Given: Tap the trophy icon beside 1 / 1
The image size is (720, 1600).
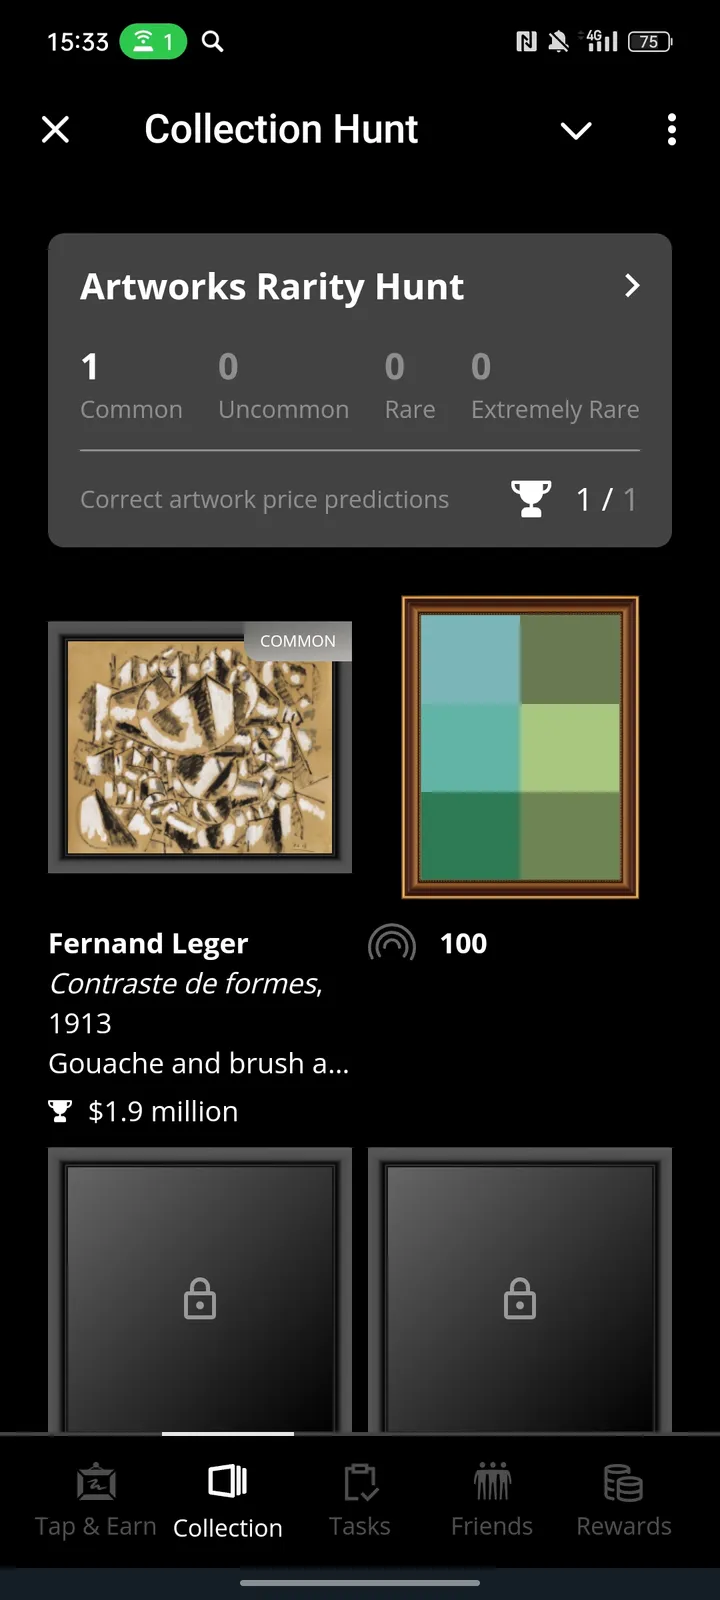Looking at the screenshot, I should point(531,497).
